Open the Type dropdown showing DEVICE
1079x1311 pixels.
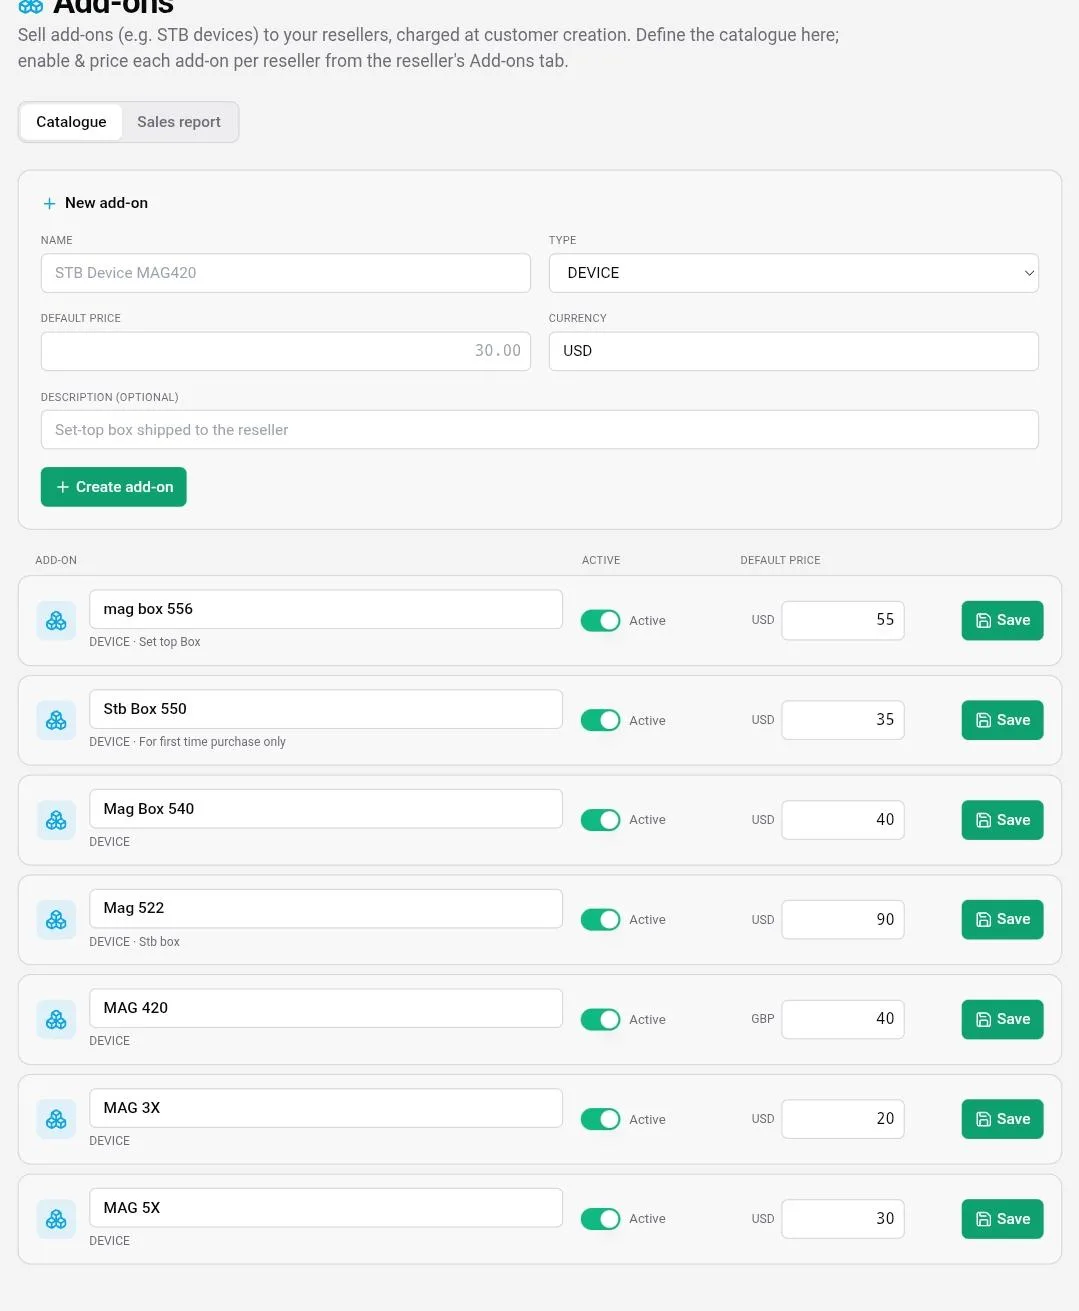click(x=793, y=273)
